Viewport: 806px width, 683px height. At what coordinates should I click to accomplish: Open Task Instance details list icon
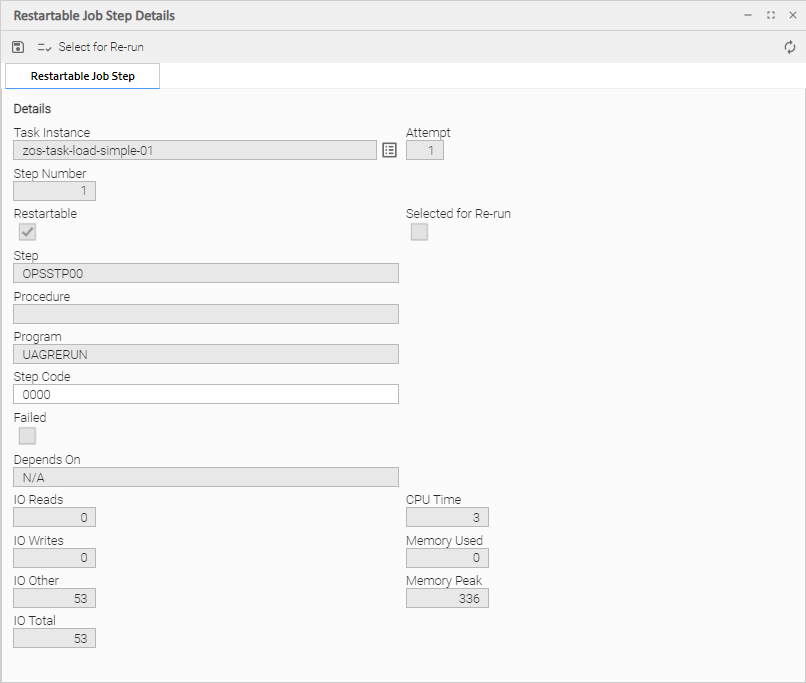click(x=389, y=150)
